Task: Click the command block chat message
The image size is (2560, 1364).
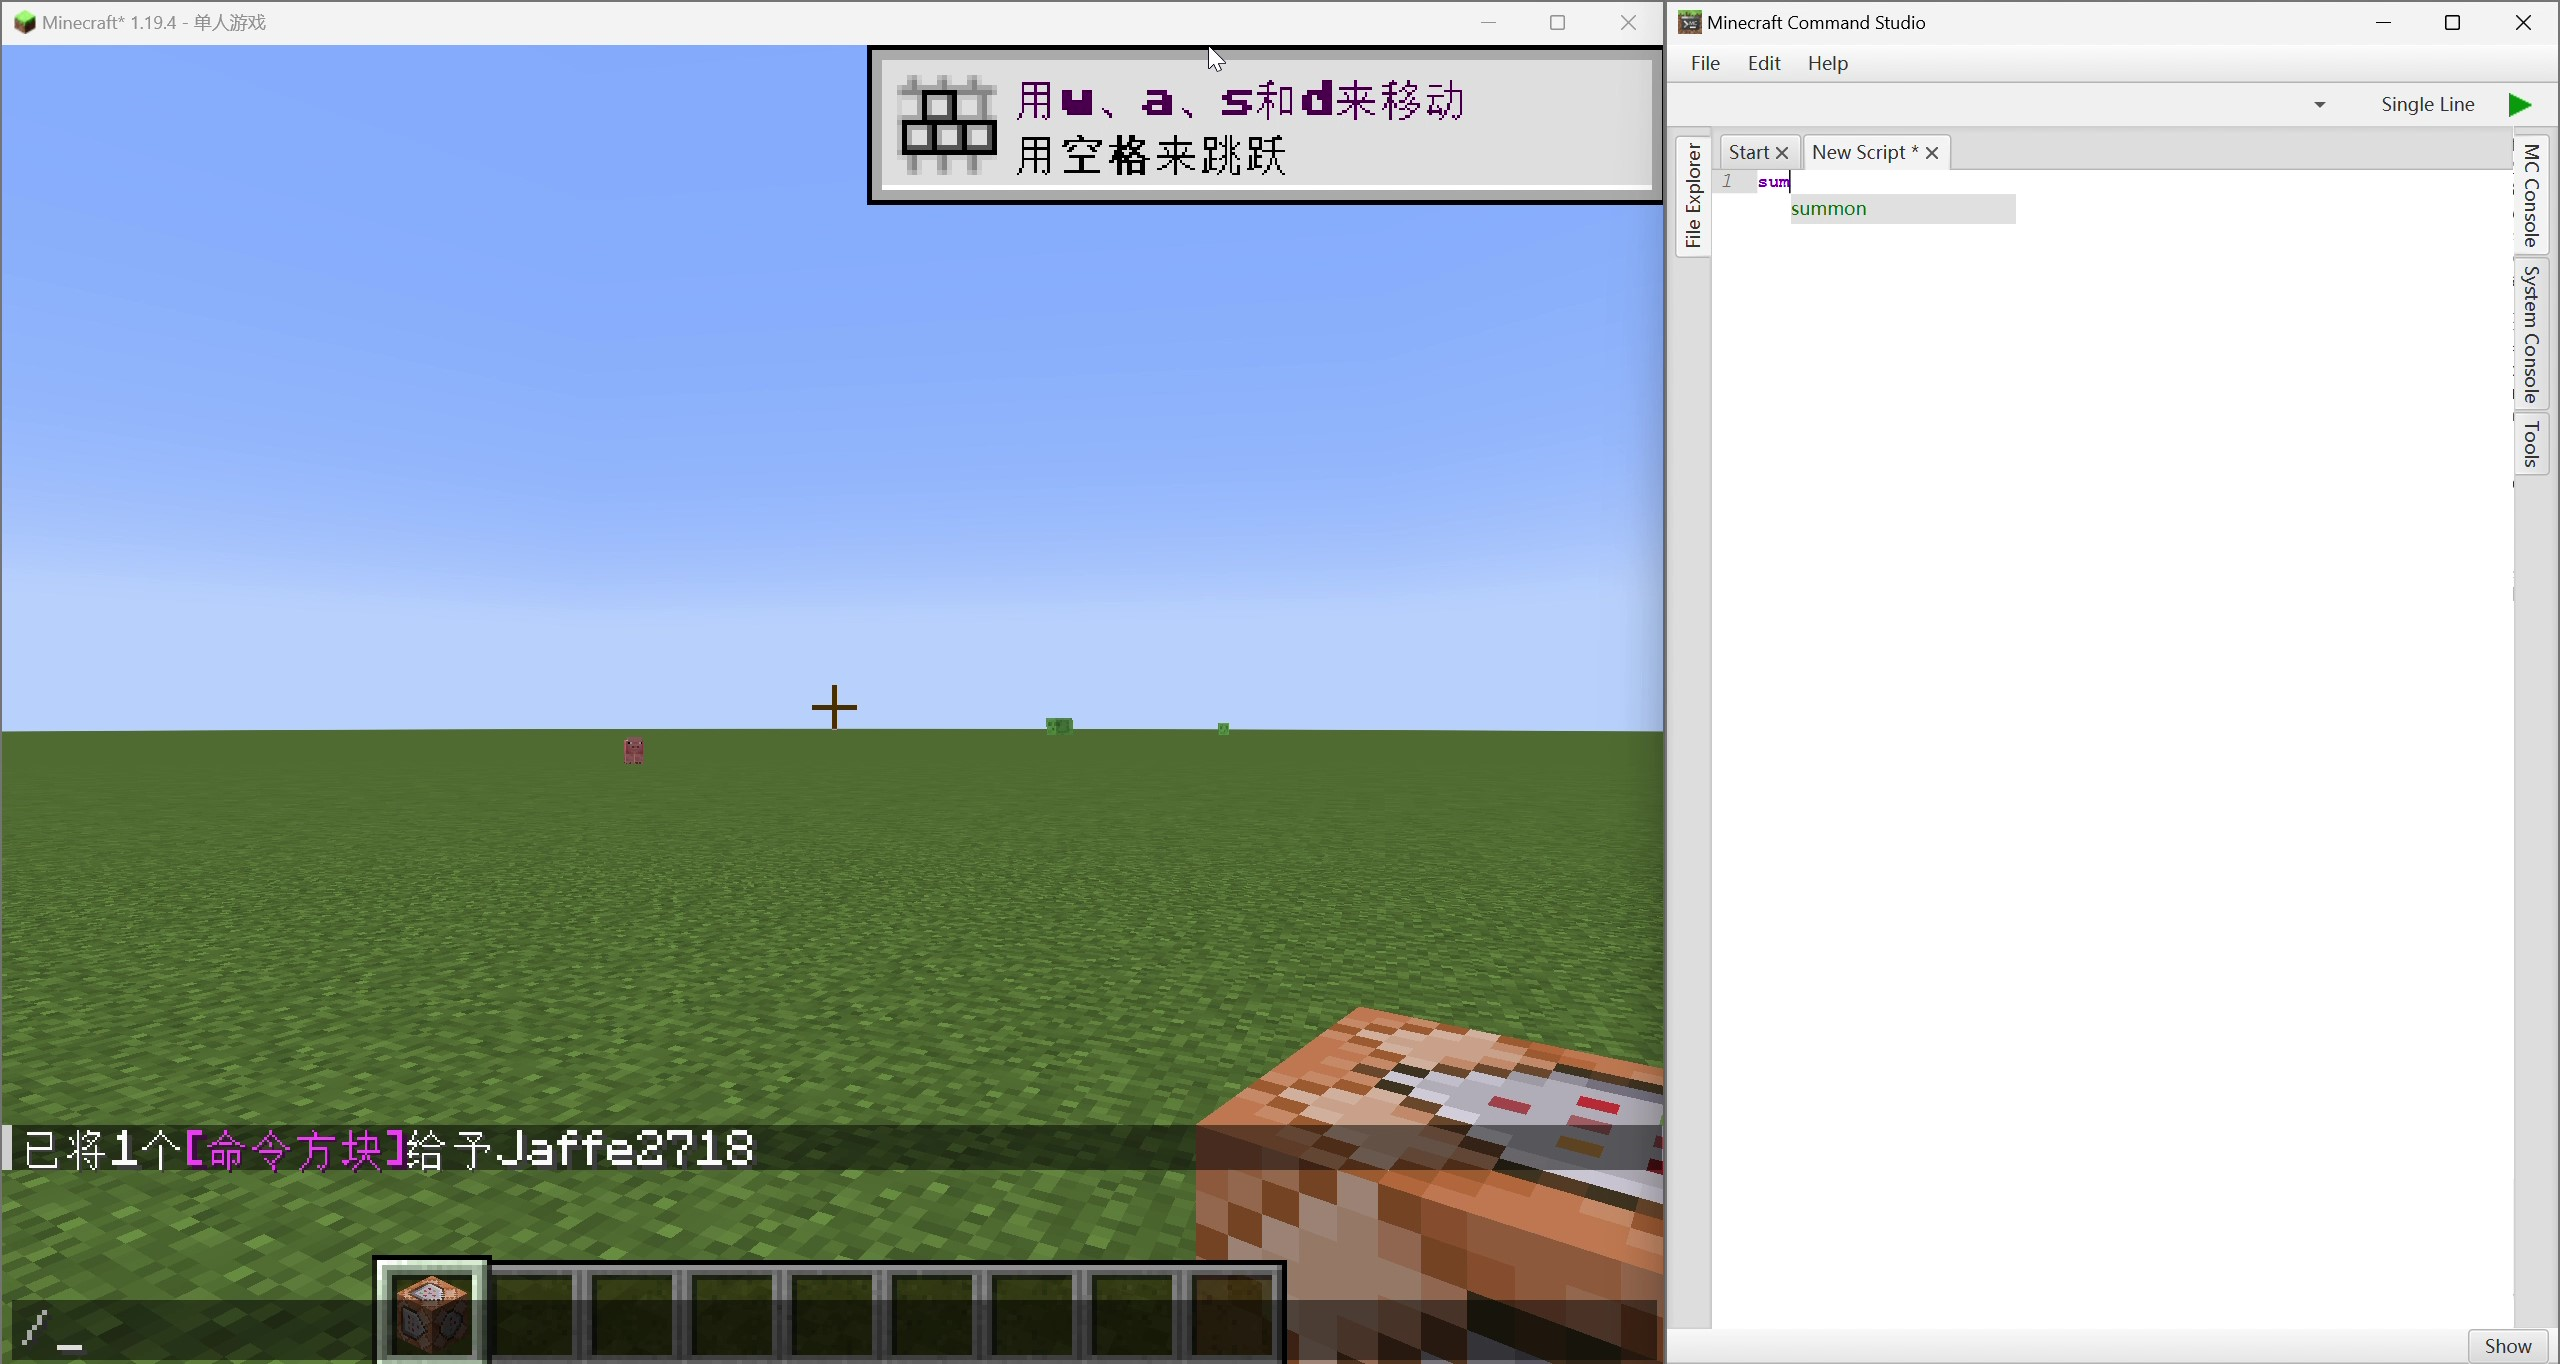Action: [x=388, y=1149]
